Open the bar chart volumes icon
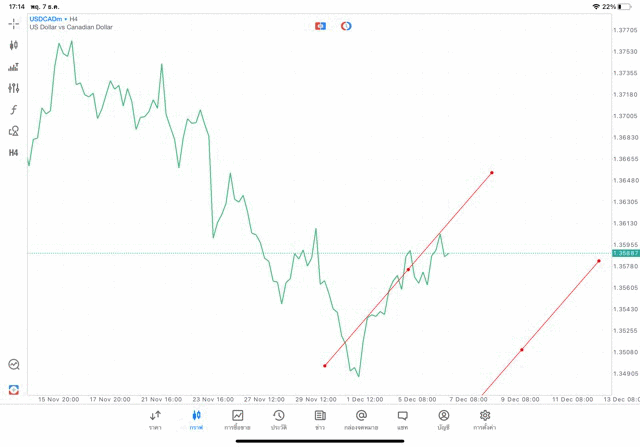 (x=14, y=67)
